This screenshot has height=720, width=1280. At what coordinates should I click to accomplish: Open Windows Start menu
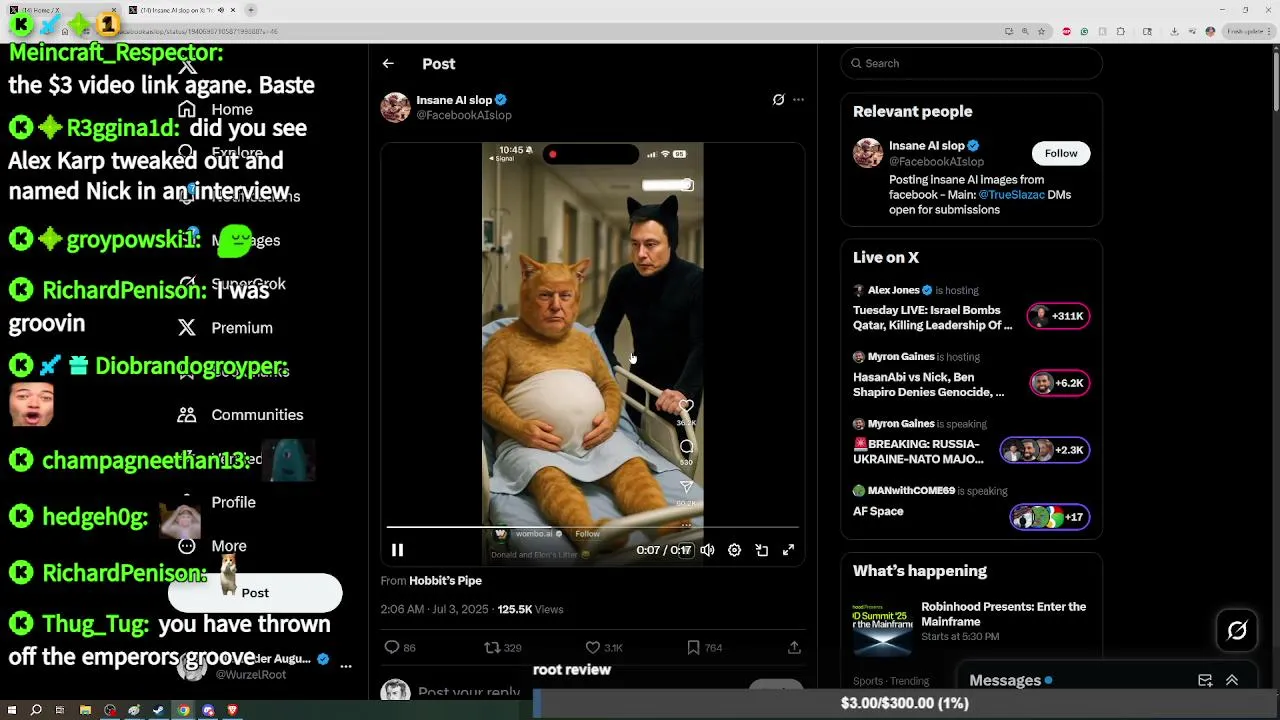pos(12,710)
